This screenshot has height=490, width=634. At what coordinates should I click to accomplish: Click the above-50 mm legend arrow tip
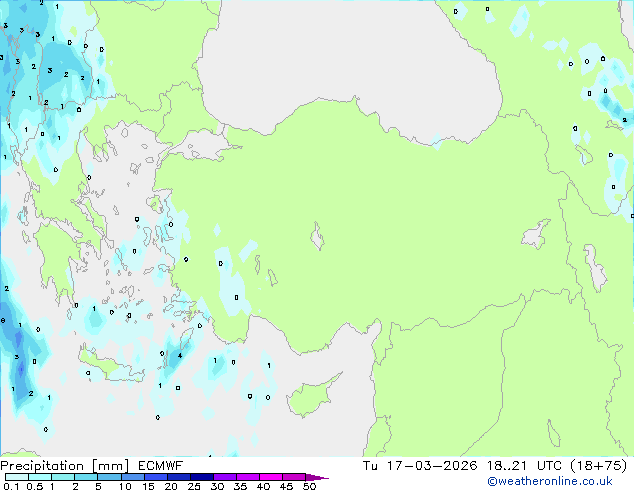[x=317, y=477]
